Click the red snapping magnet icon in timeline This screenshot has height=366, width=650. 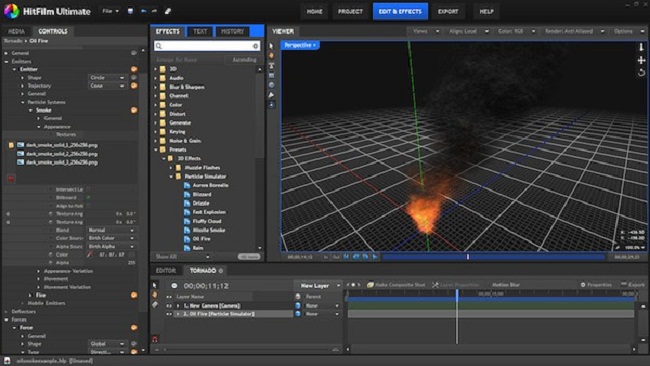pos(155,339)
